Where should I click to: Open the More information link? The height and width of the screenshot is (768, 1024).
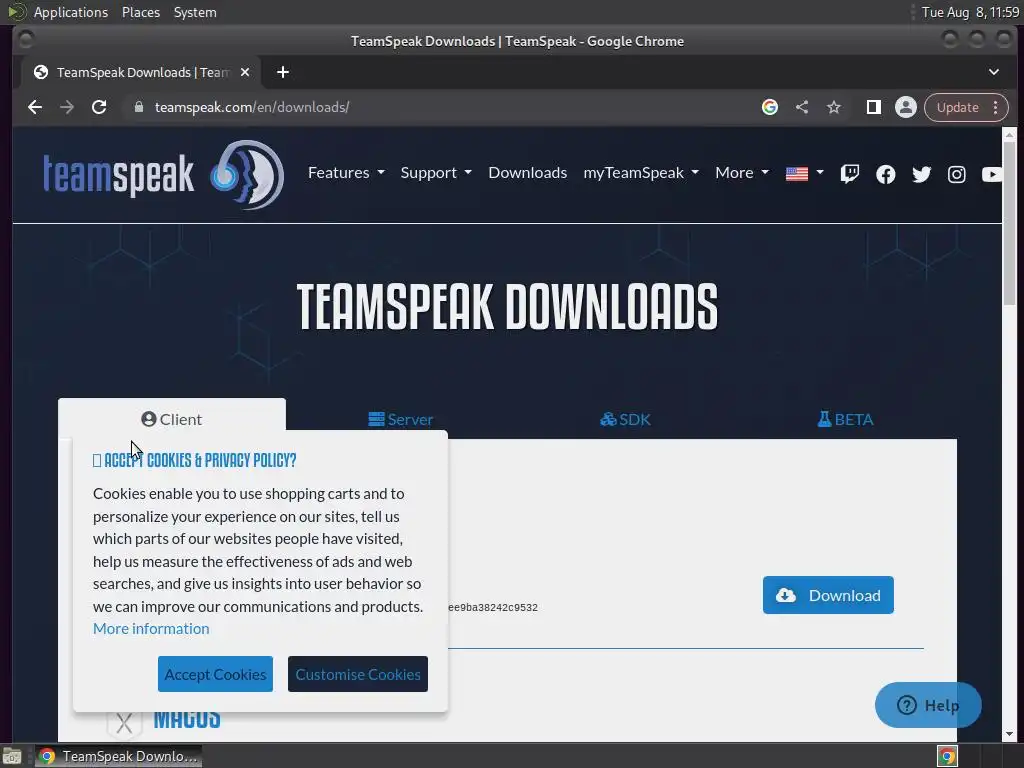click(151, 629)
